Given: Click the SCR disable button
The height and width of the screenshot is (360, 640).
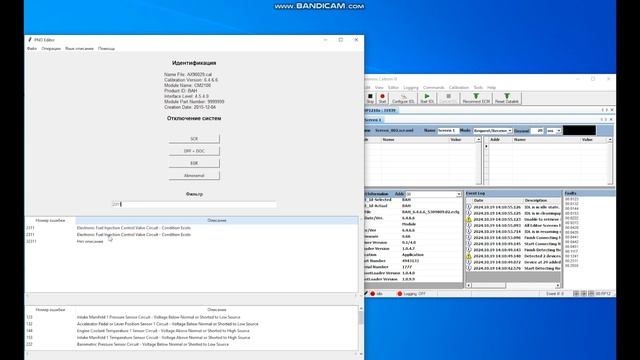Looking at the screenshot, I should (194, 139).
